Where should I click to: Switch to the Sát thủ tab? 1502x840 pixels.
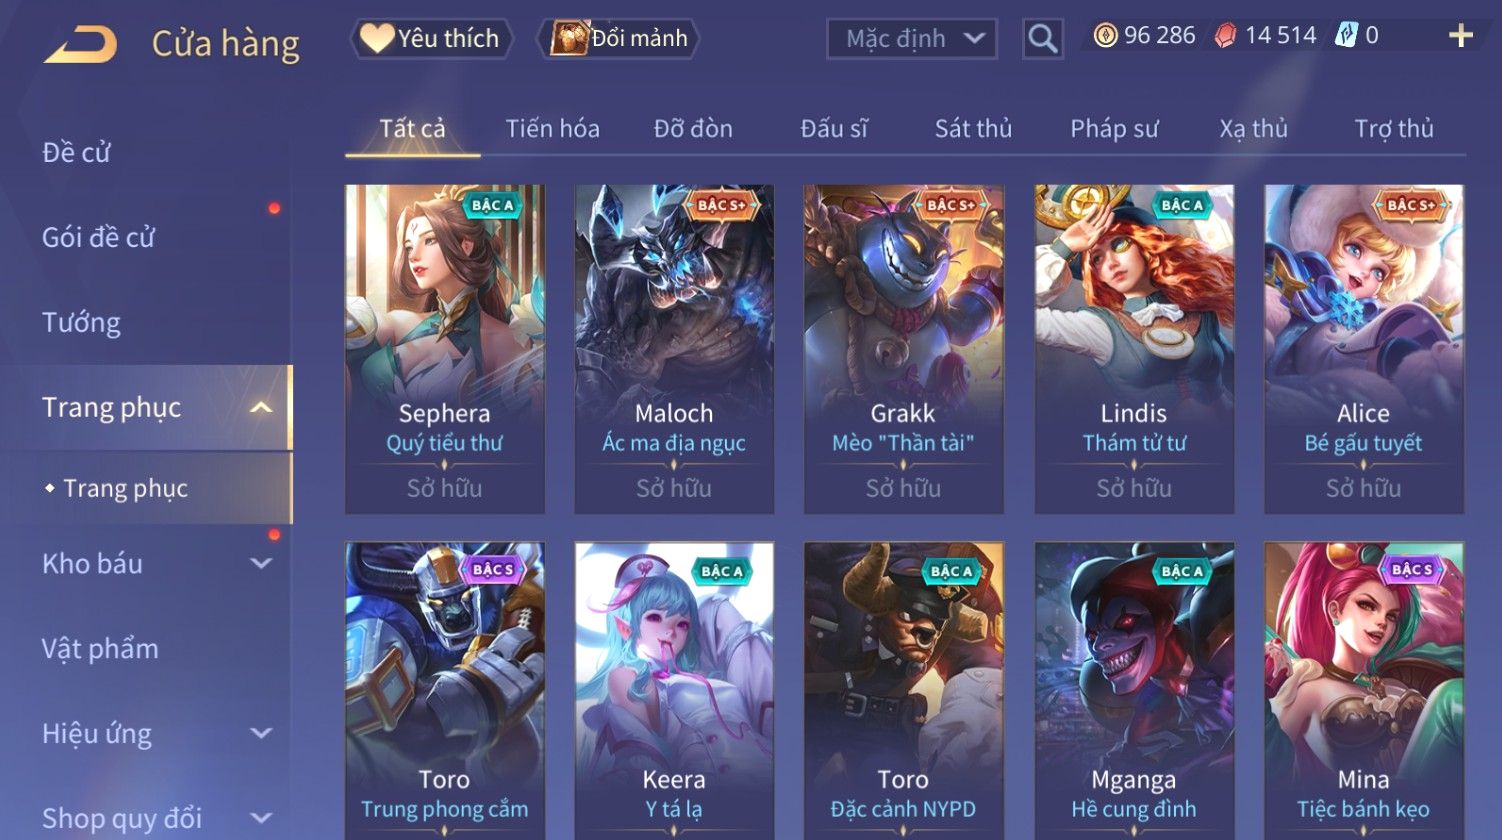point(973,129)
